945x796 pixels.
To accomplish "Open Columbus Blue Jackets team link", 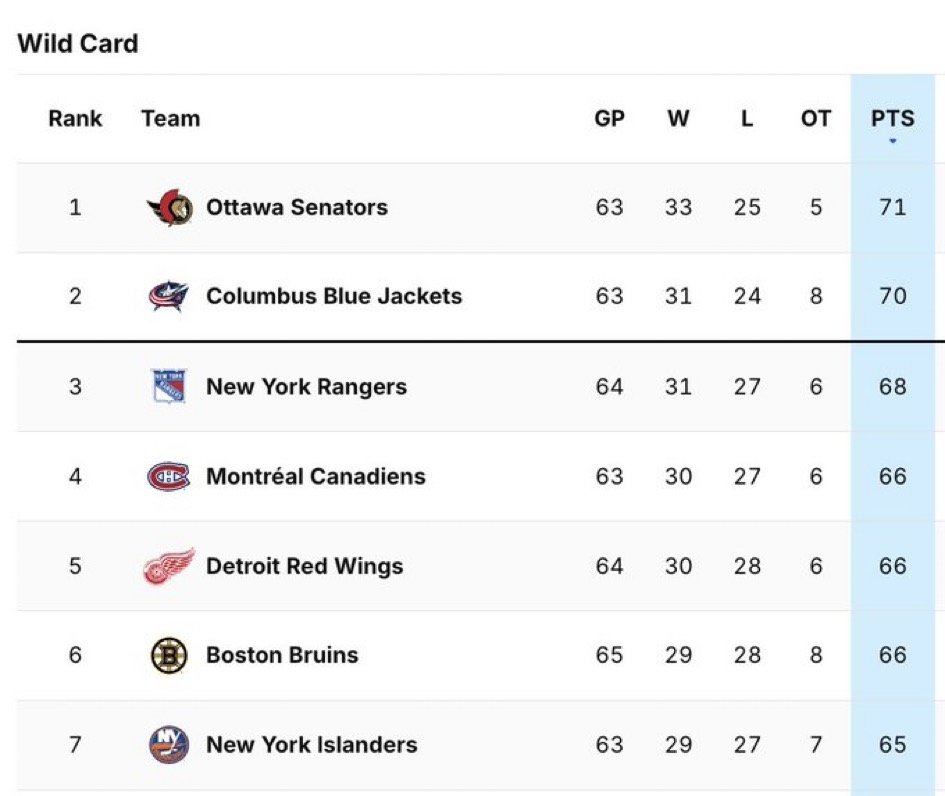I will 334,296.
